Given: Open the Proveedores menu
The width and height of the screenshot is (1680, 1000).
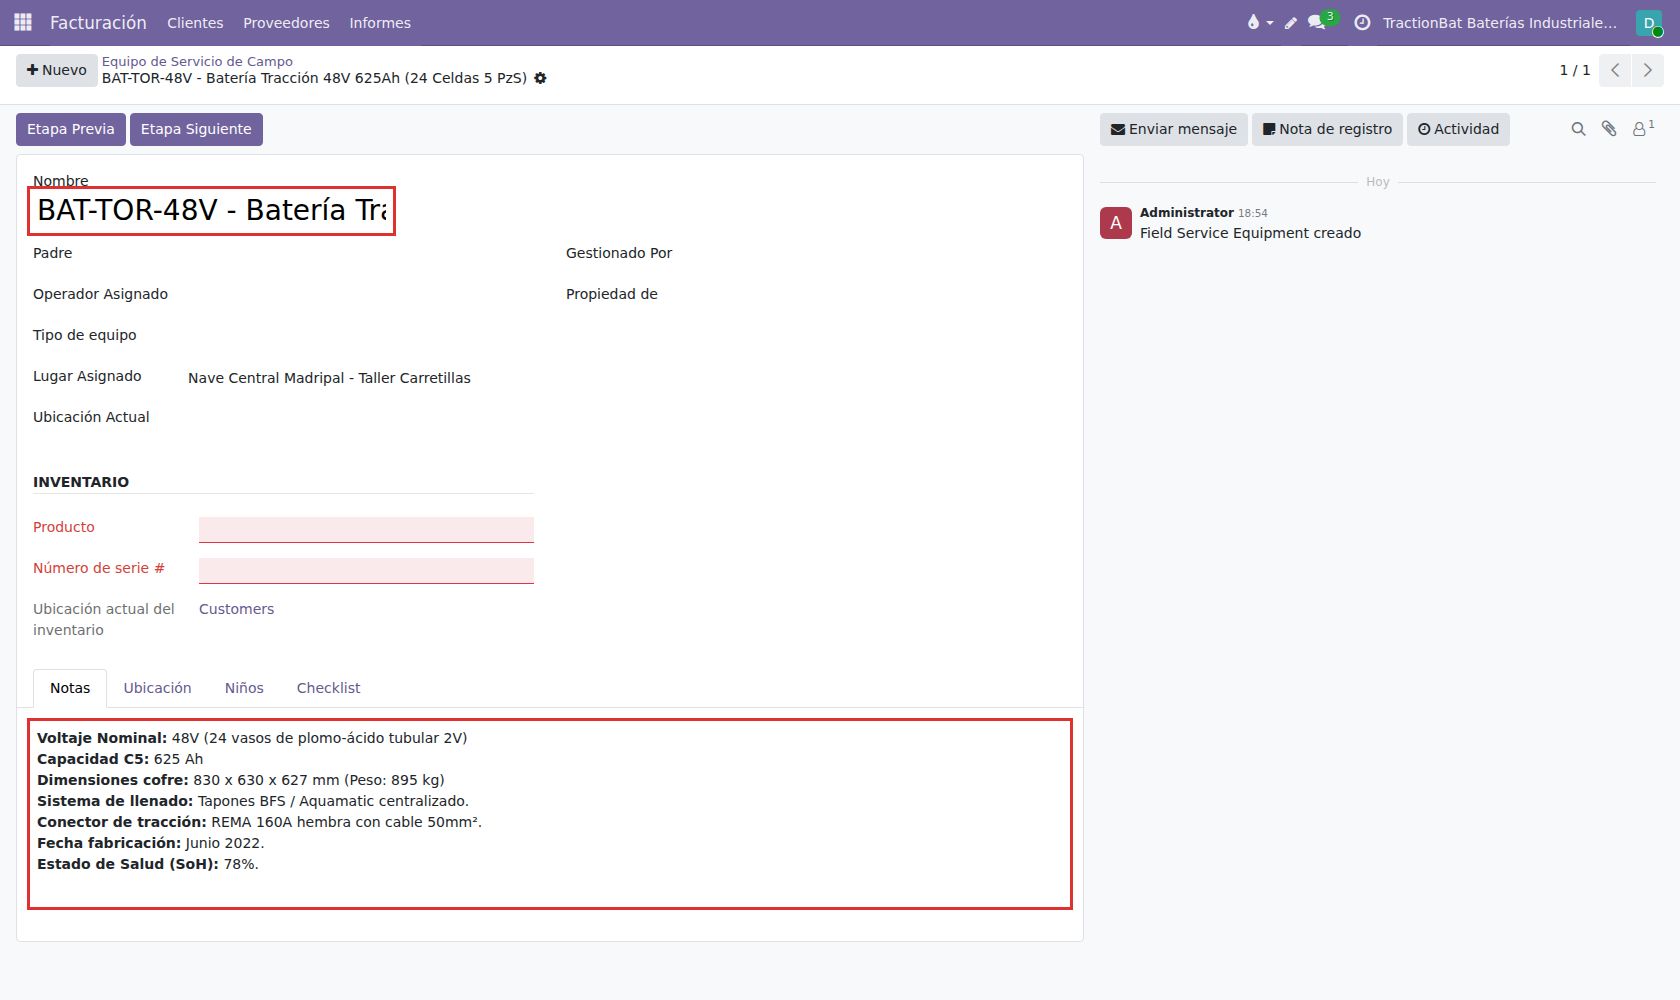Looking at the screenshot, I should 286,22.
